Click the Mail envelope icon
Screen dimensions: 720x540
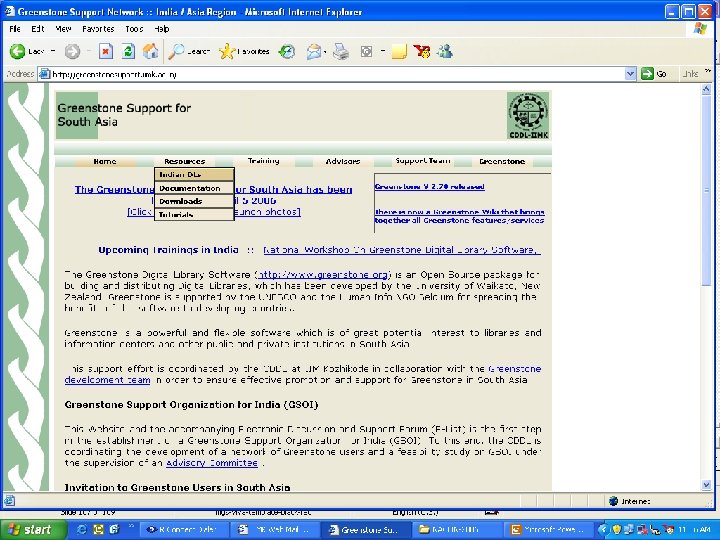[314, 51]
